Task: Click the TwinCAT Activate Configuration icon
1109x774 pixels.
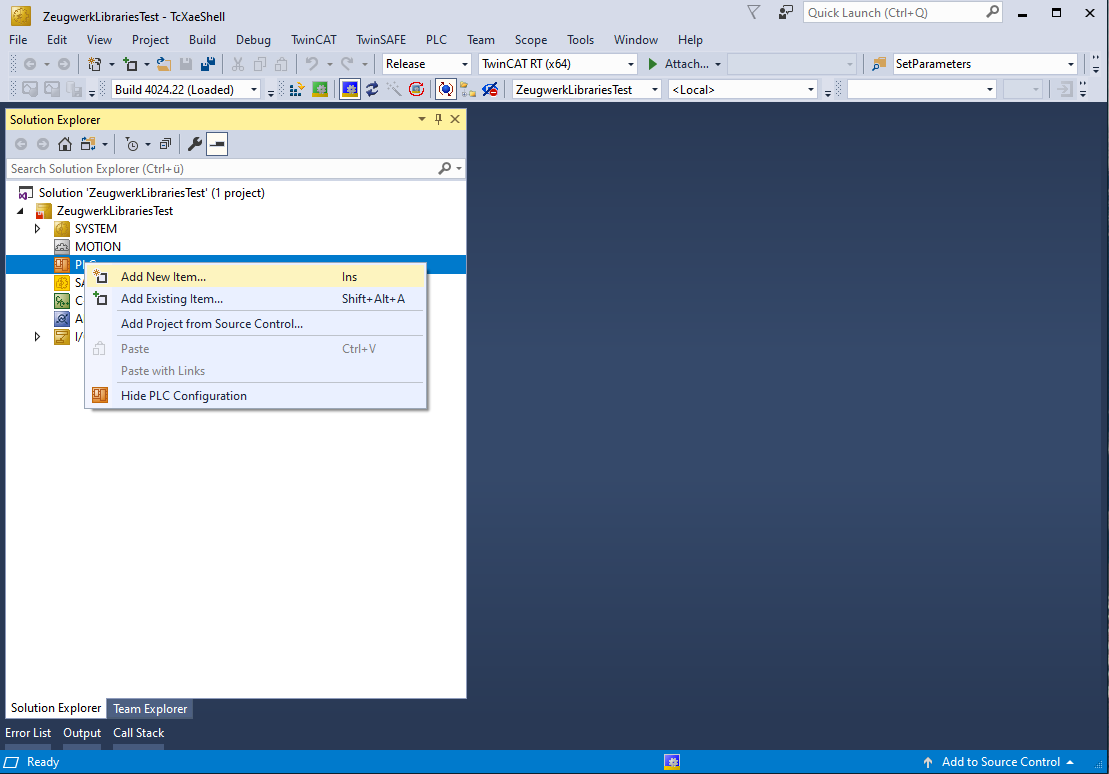Action: (297, 89)
